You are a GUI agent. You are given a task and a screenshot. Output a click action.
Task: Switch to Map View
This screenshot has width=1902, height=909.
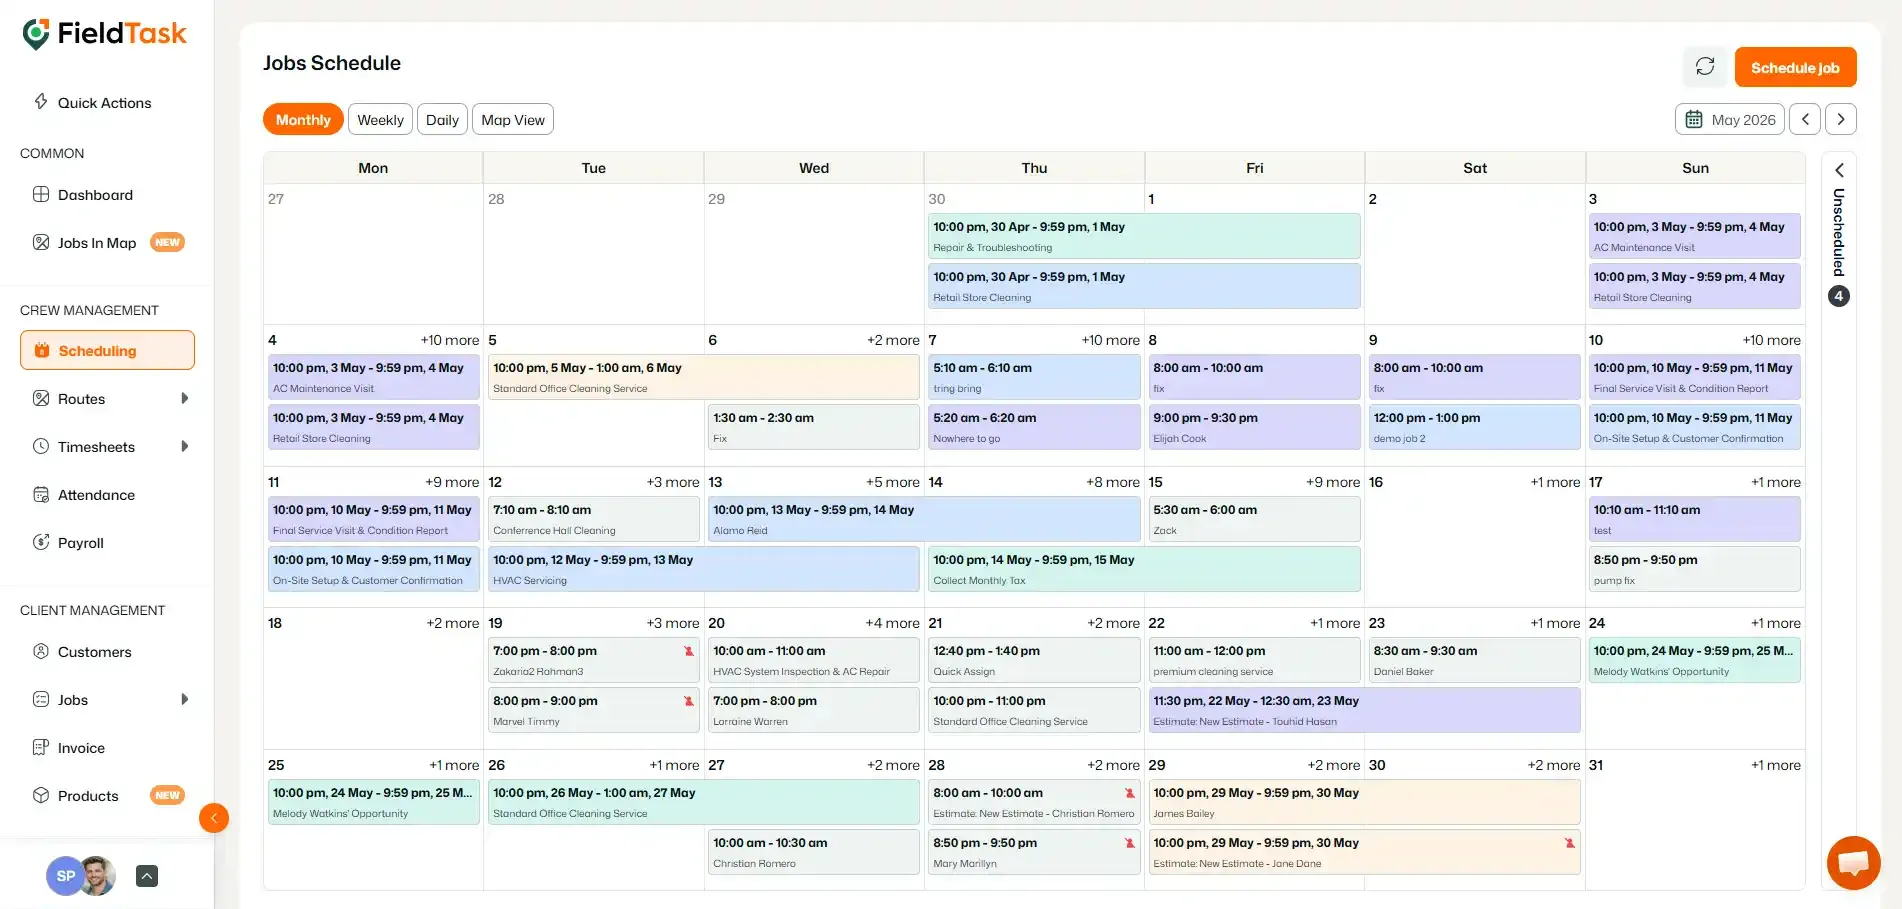click(x=513, y=119)
